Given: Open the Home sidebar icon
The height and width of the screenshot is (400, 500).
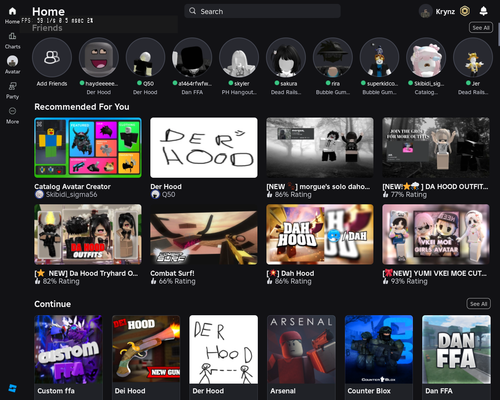Looking at the screenshot, I should tap(12, 11).
